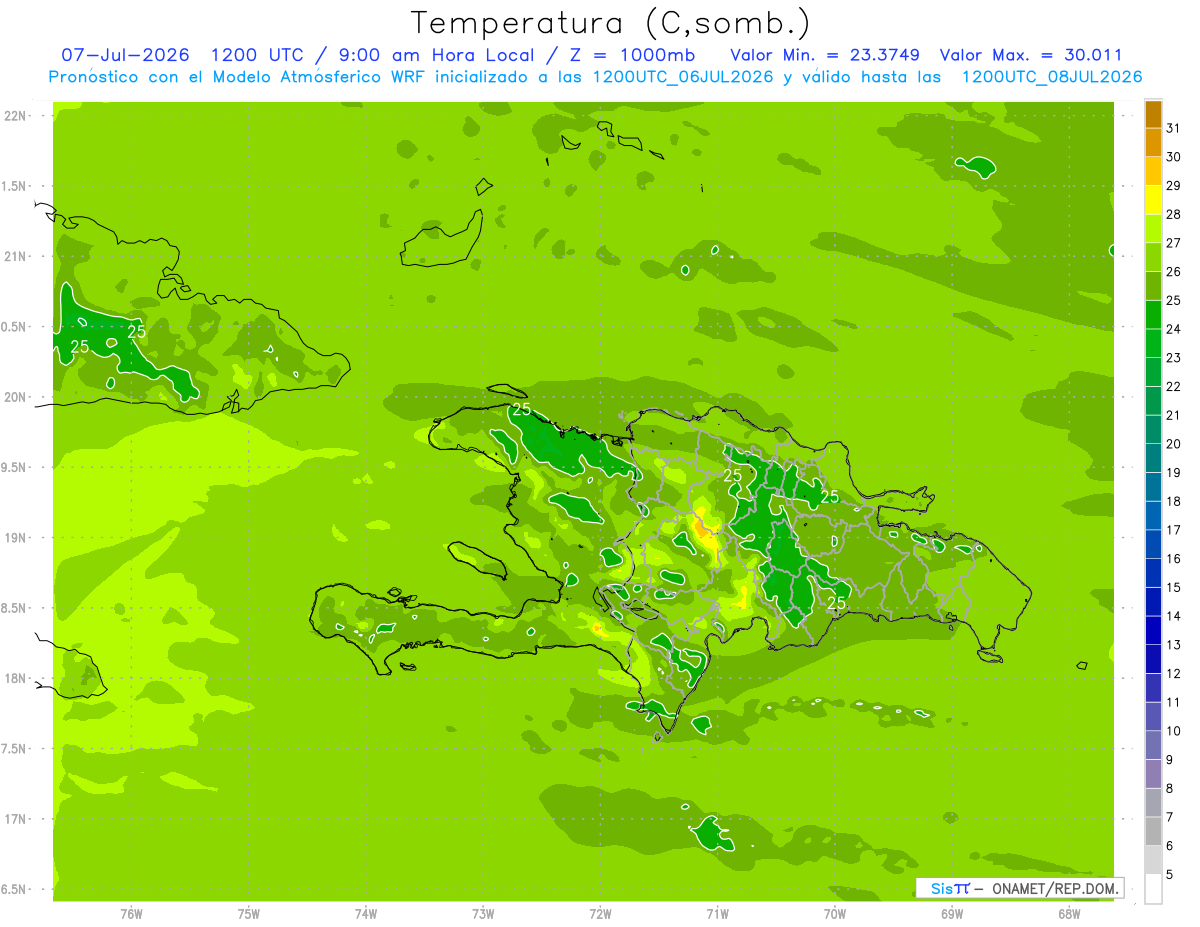The width and height of the screenshot is (1200, 927).
Task: Click the "12" colorbar scale label
Action: [x=1174, y=673]
